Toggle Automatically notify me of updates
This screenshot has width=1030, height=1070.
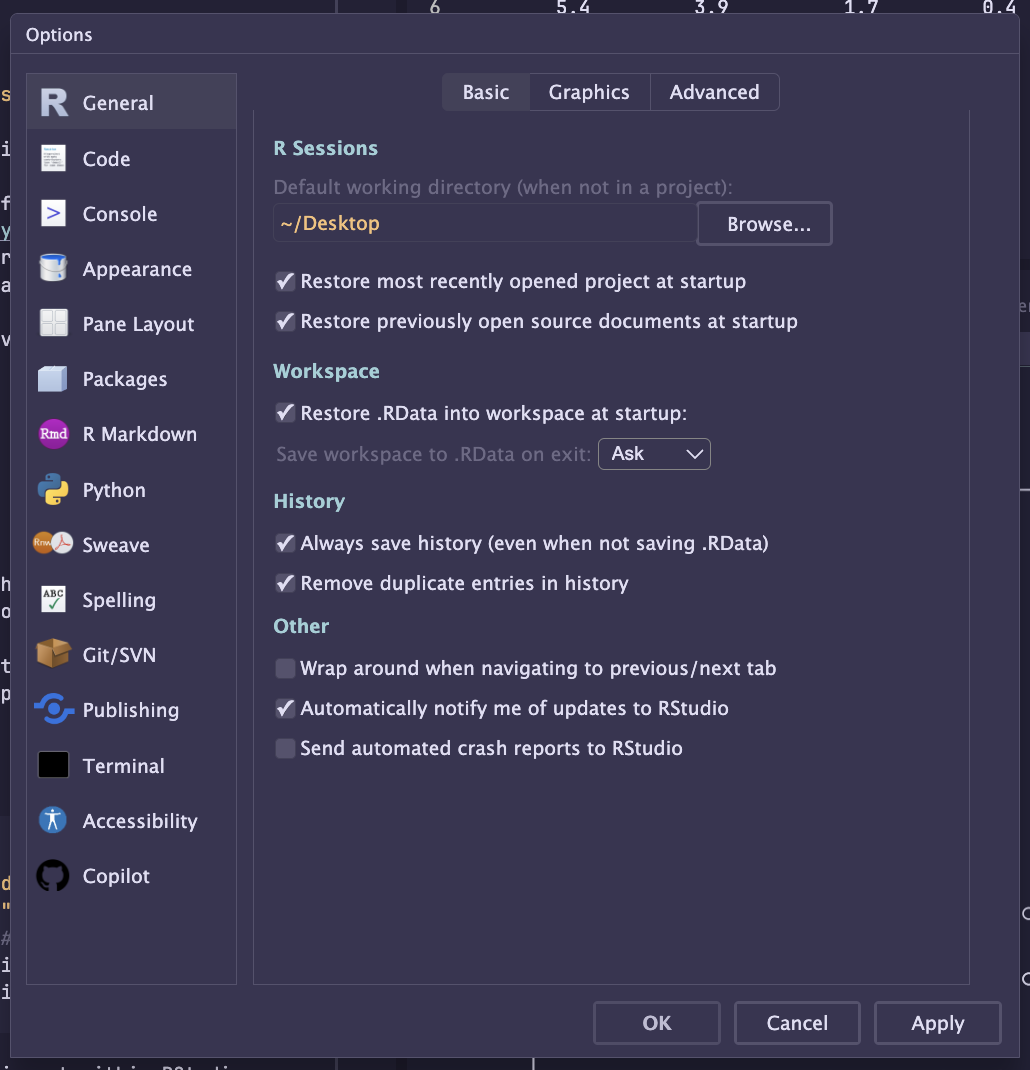285,708
